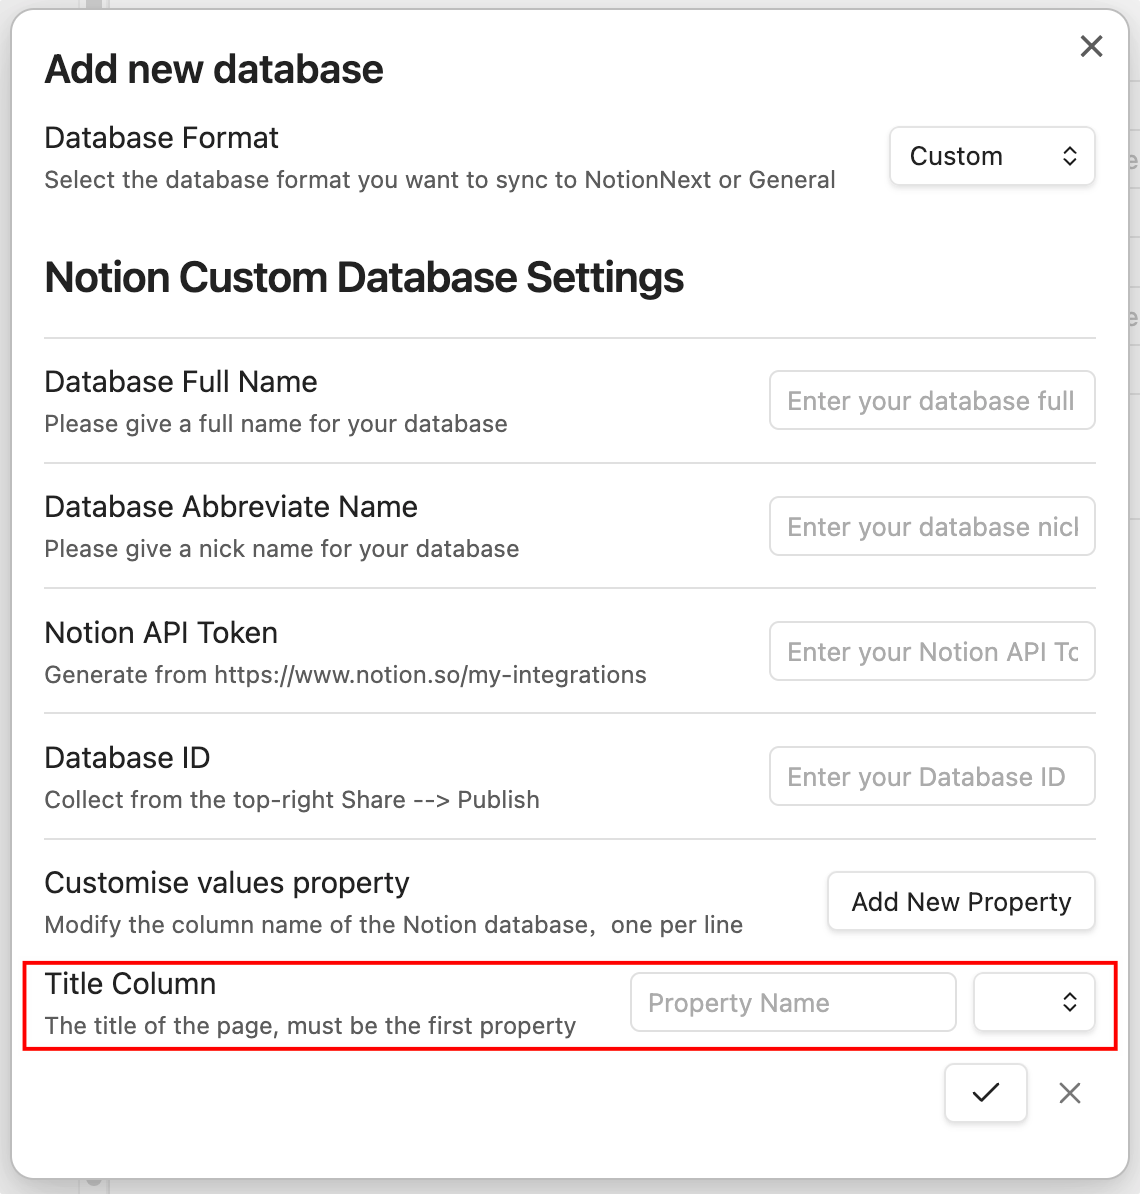The width and height of the screenshot is (1140, 1194).
Task: Click the my-integrations URL description text
Action: pos(345,675)
